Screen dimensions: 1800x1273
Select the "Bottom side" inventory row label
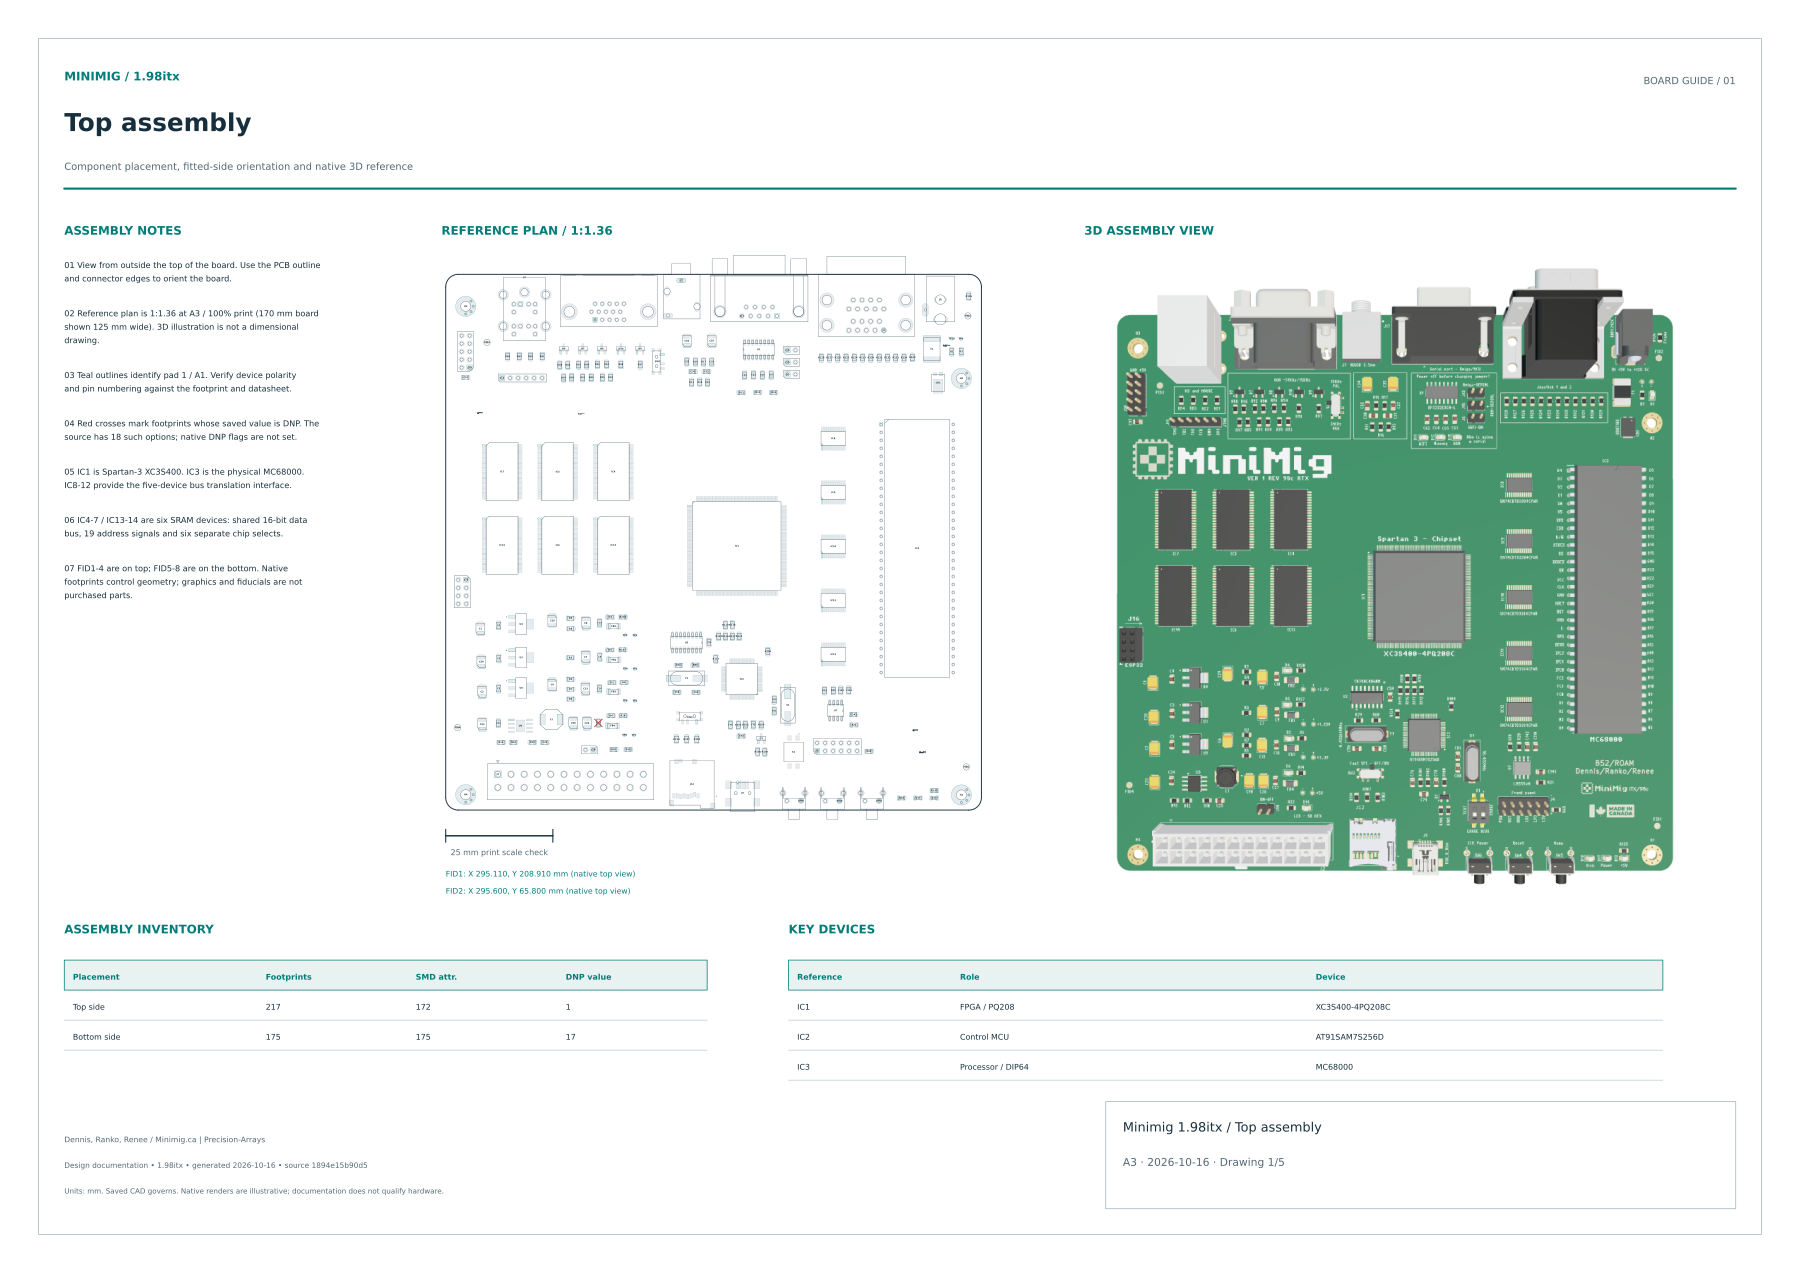click(96, 1037)
